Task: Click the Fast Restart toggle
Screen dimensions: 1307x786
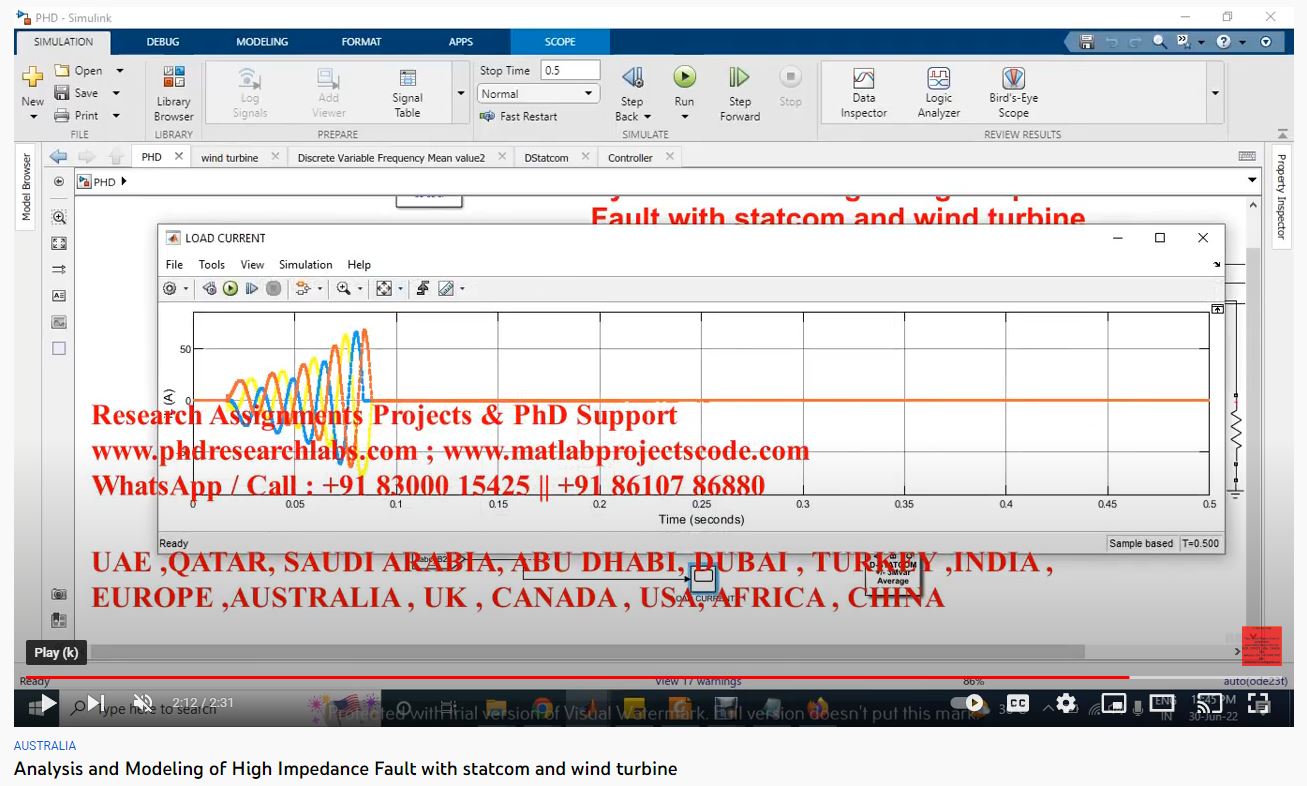Action: point(518,116)
